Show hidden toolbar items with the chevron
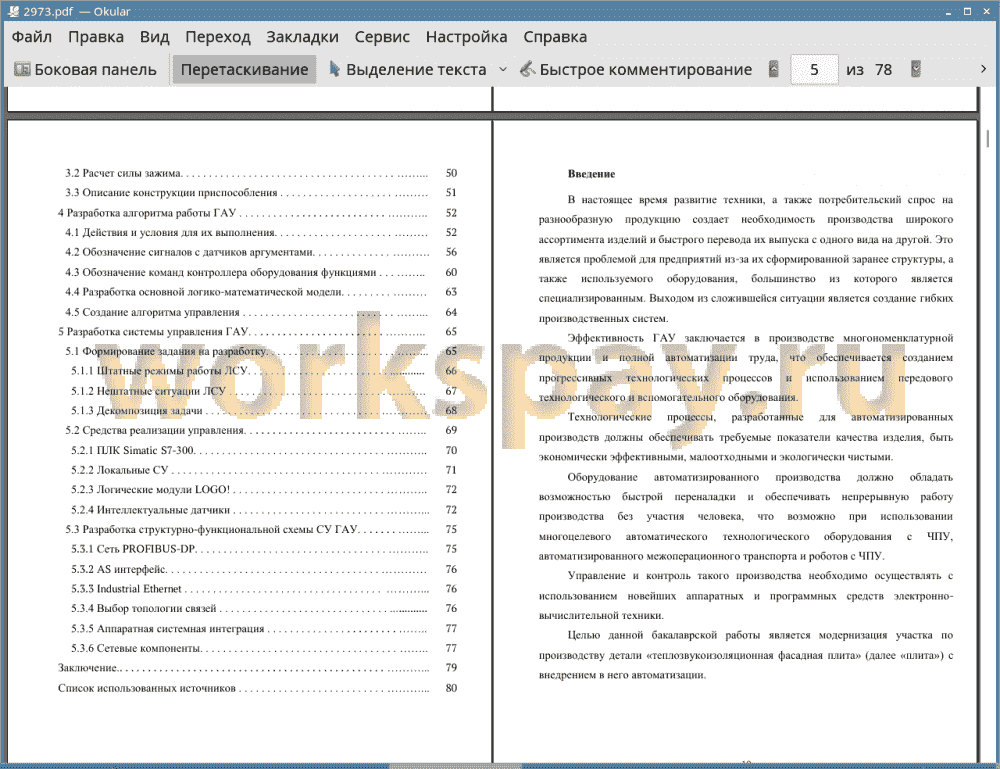Screen dimensions: 1000x769 click(983, 69)
